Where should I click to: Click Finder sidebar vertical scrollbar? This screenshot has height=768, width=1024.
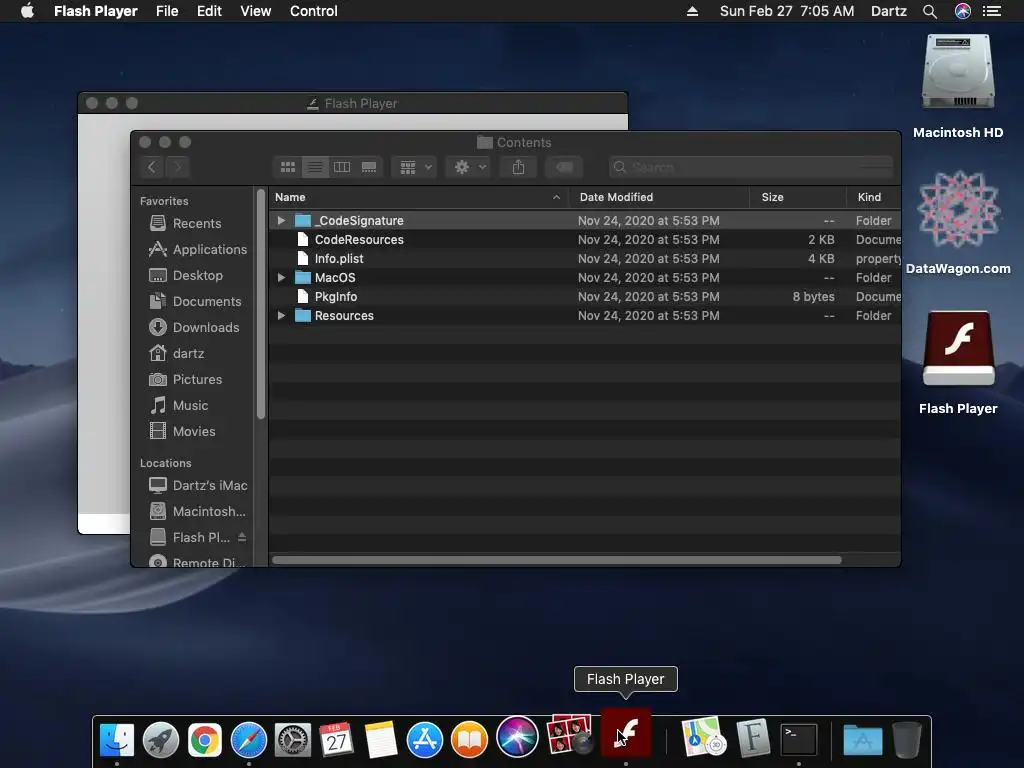(x=261, y=304)
